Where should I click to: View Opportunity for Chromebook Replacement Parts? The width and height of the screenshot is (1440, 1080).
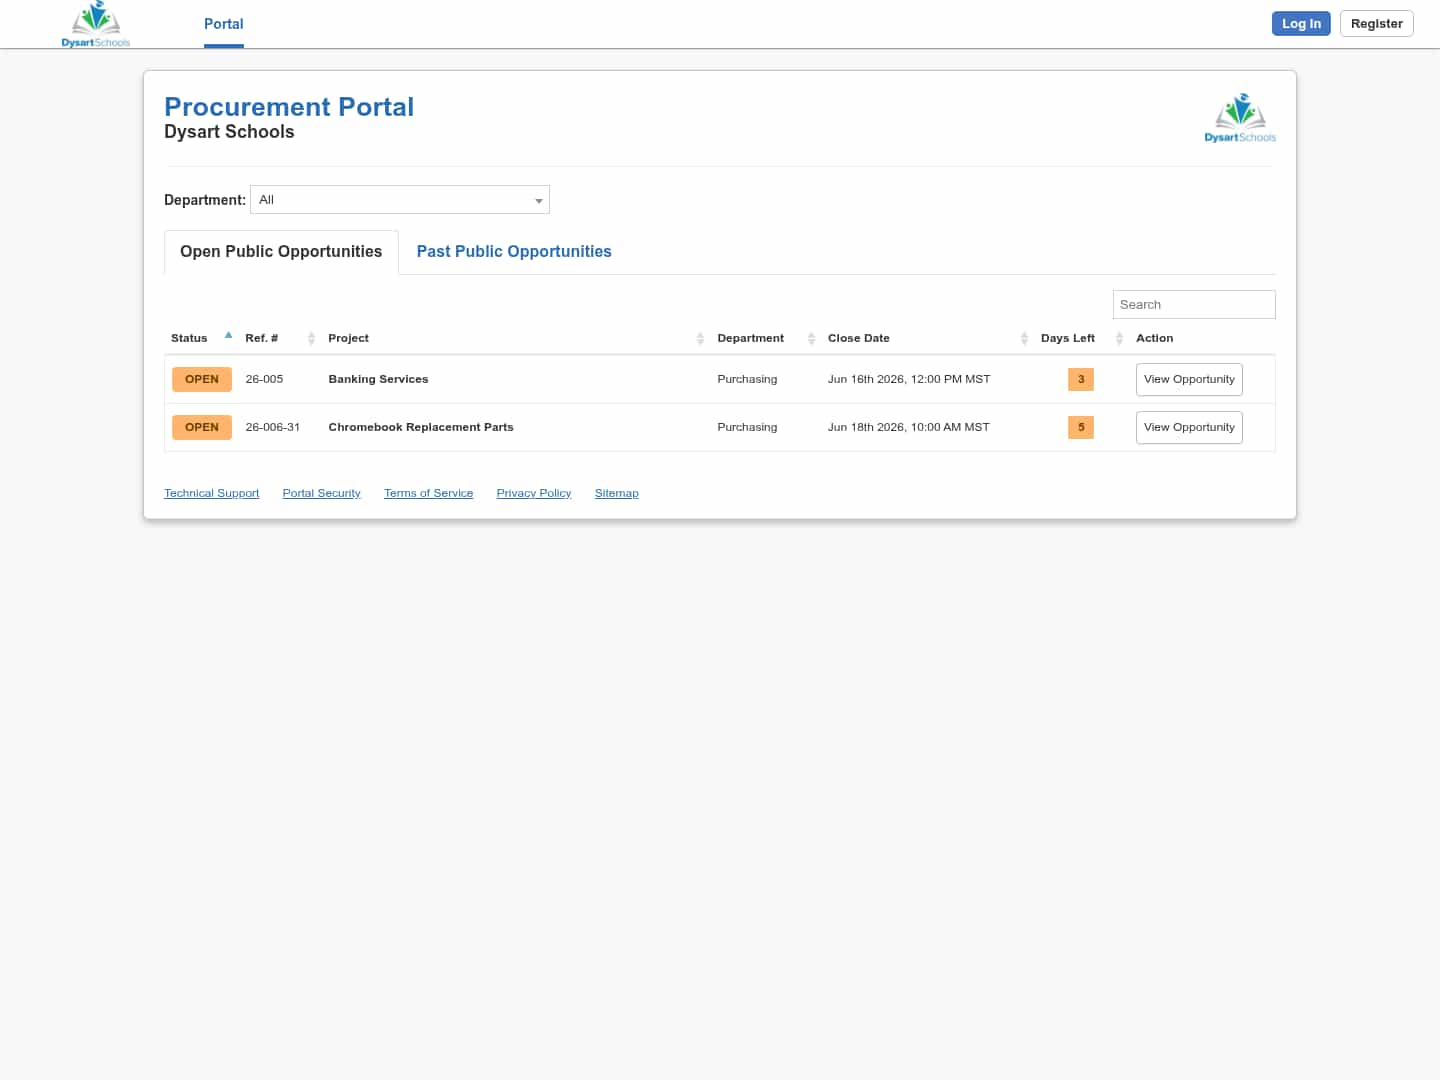[1189, 428]
